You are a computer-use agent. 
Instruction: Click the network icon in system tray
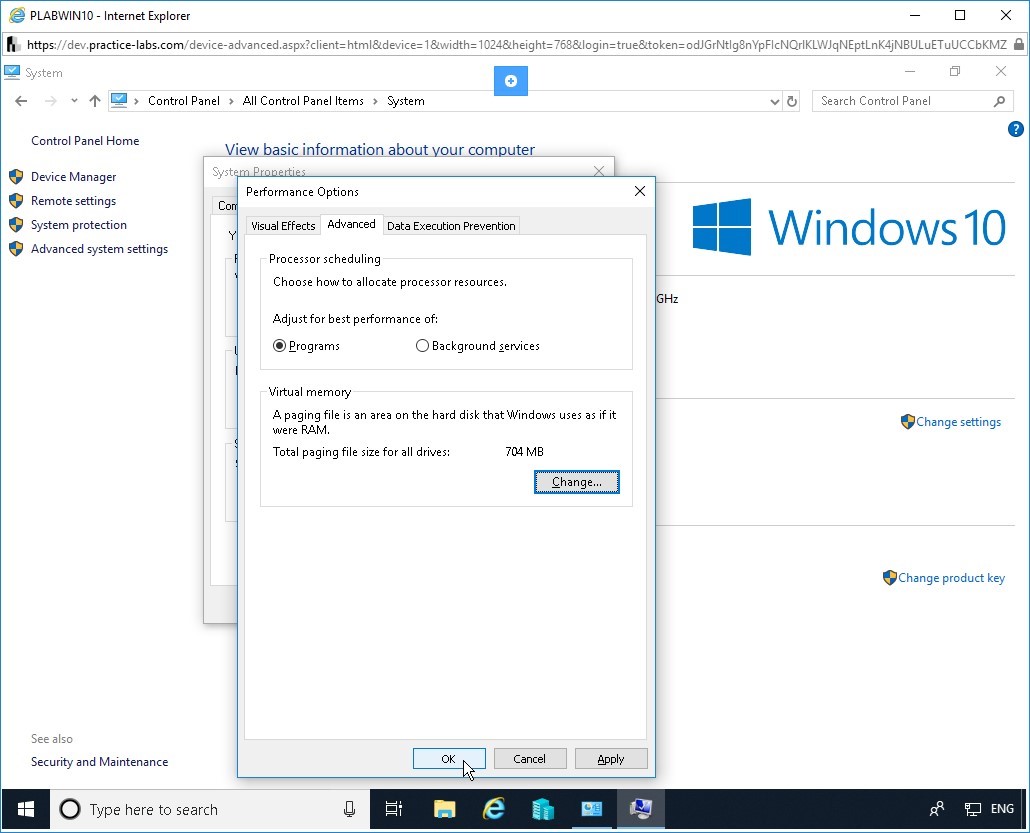coord(972,809)
